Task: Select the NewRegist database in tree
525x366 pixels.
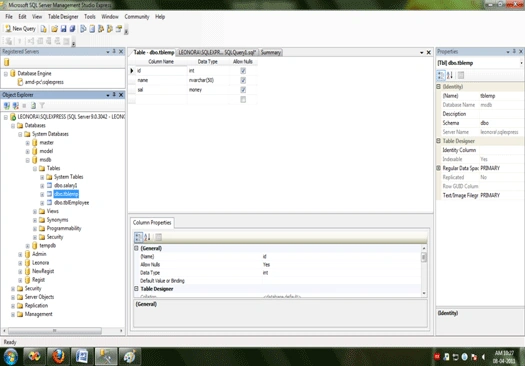Action: tap(43, 271)
